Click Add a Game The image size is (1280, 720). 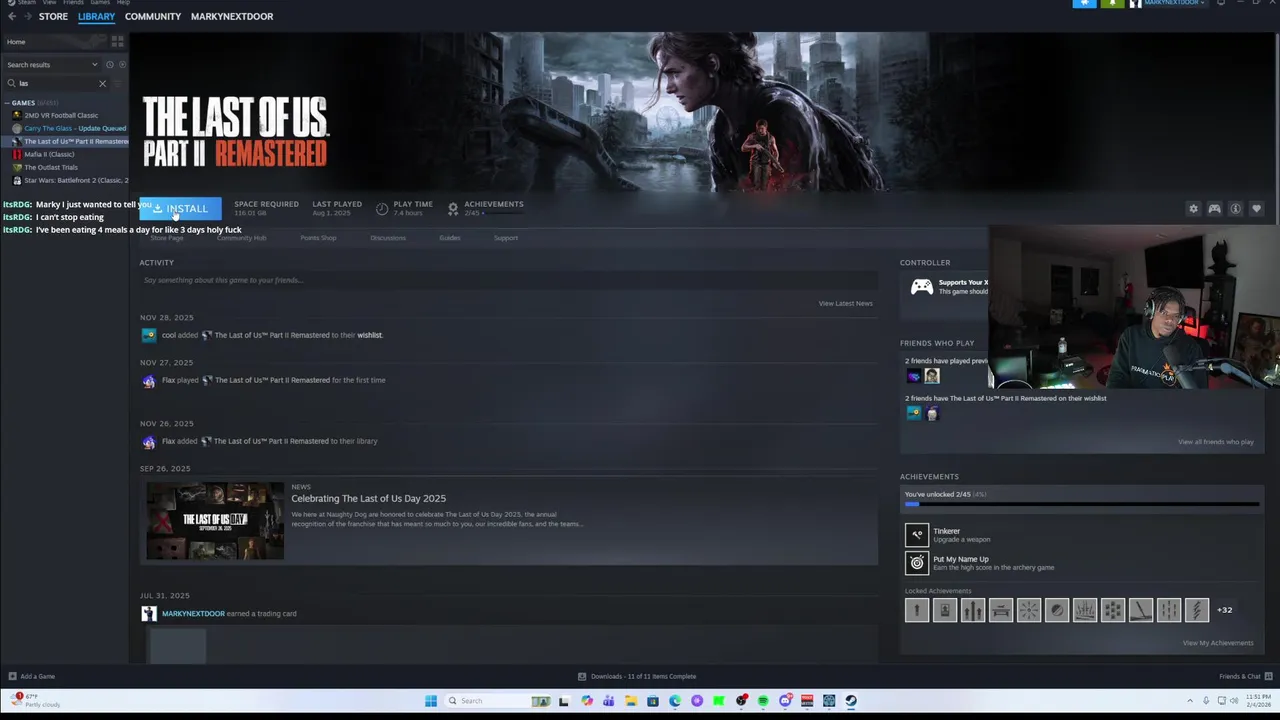coord(31,676)
